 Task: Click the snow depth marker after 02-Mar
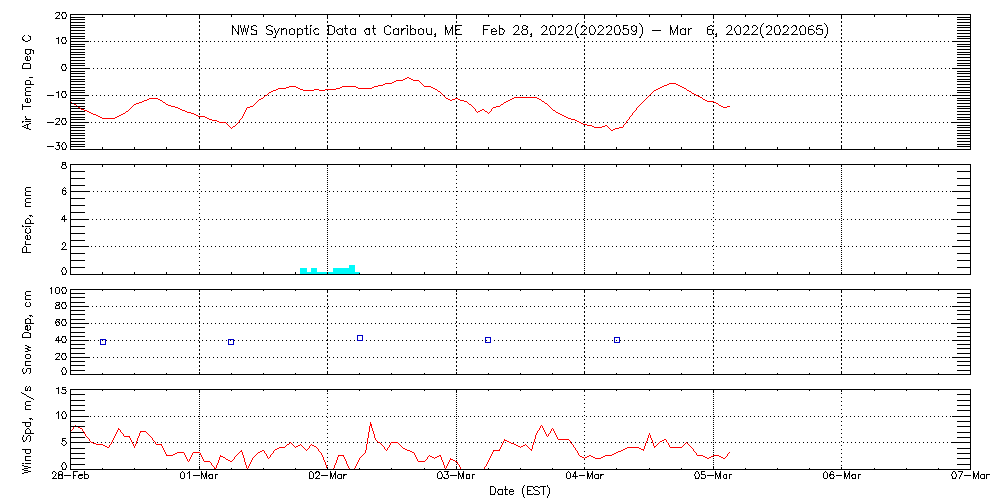click(x=360, y=338)
